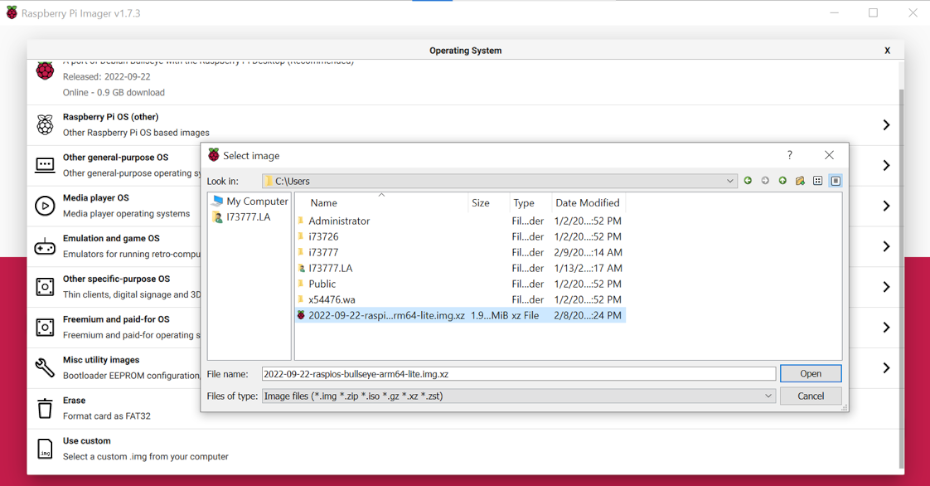Click the Open button
This screenshot has height=486, width=930.
(810, 373)
